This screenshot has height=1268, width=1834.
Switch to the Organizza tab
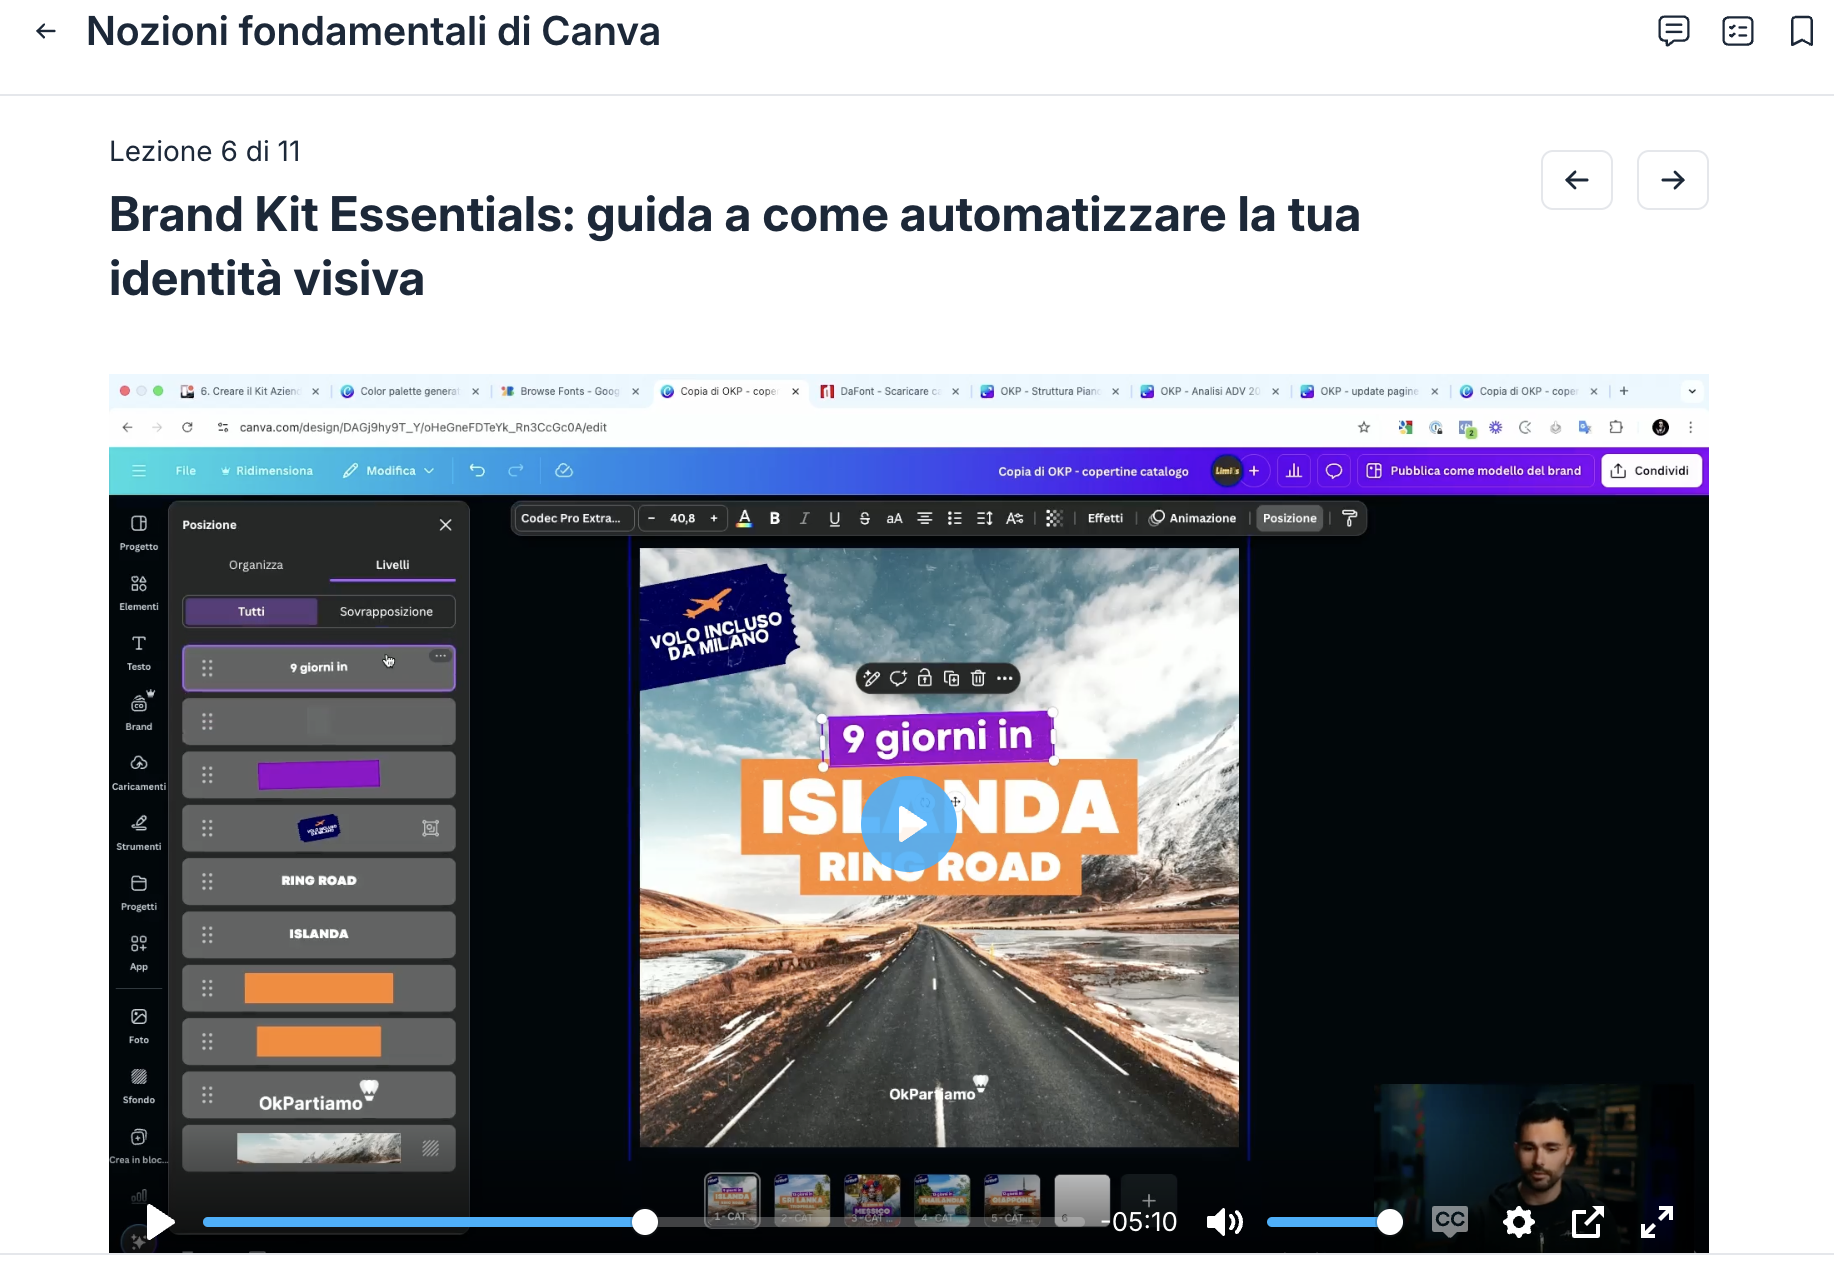[256, 565]
